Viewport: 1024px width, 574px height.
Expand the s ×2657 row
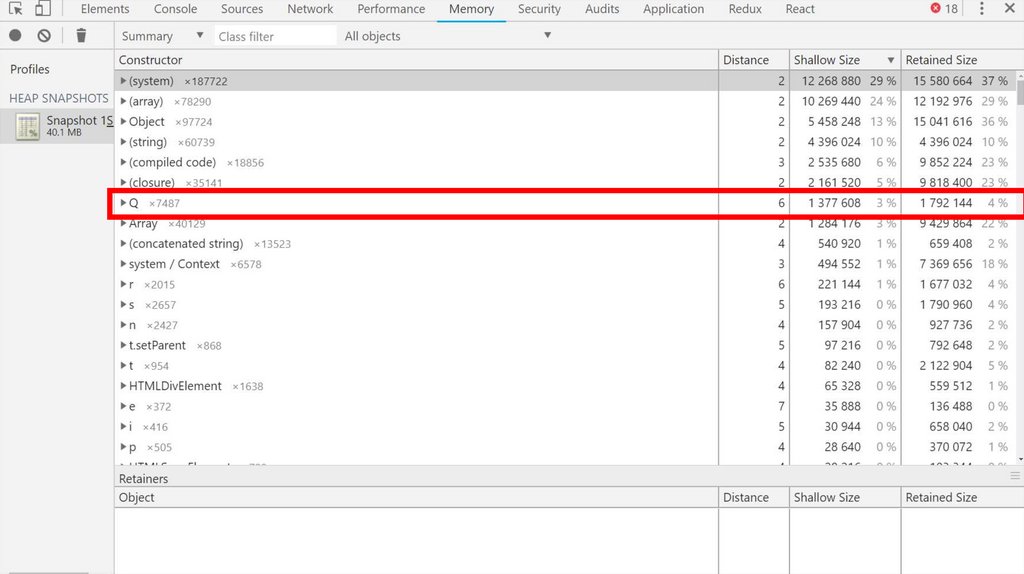coord(123,304)
